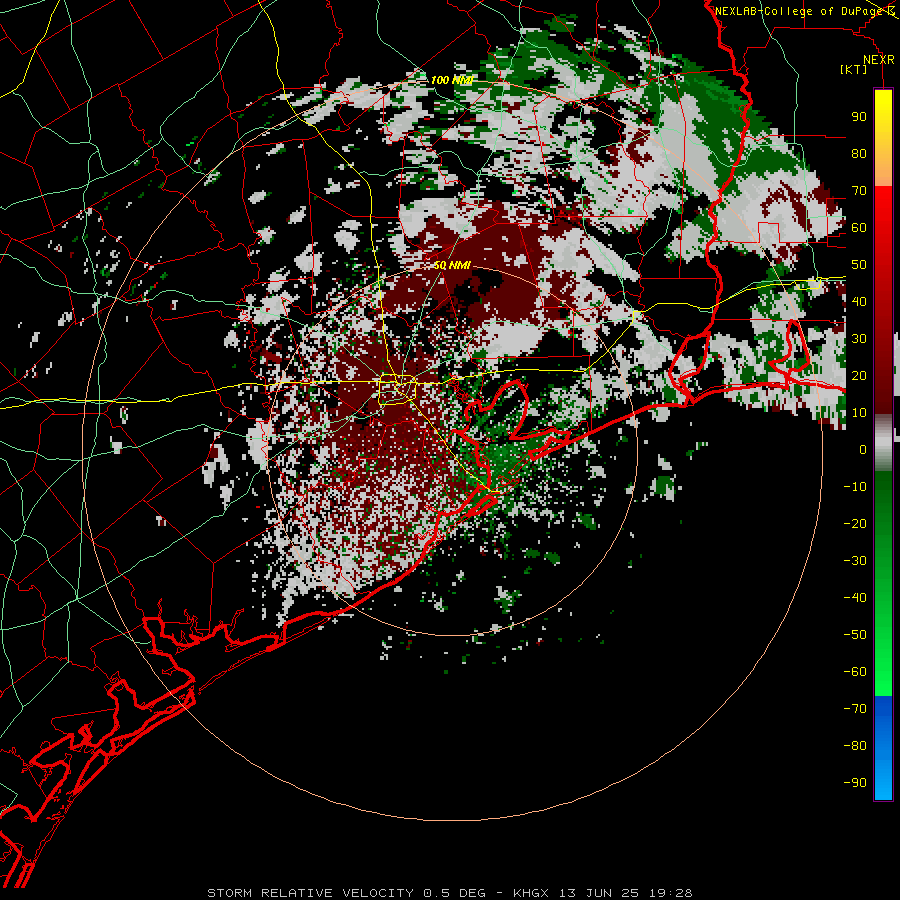
Task: Click the 50 NMI range ring label
Action: [x=452, y=265]
